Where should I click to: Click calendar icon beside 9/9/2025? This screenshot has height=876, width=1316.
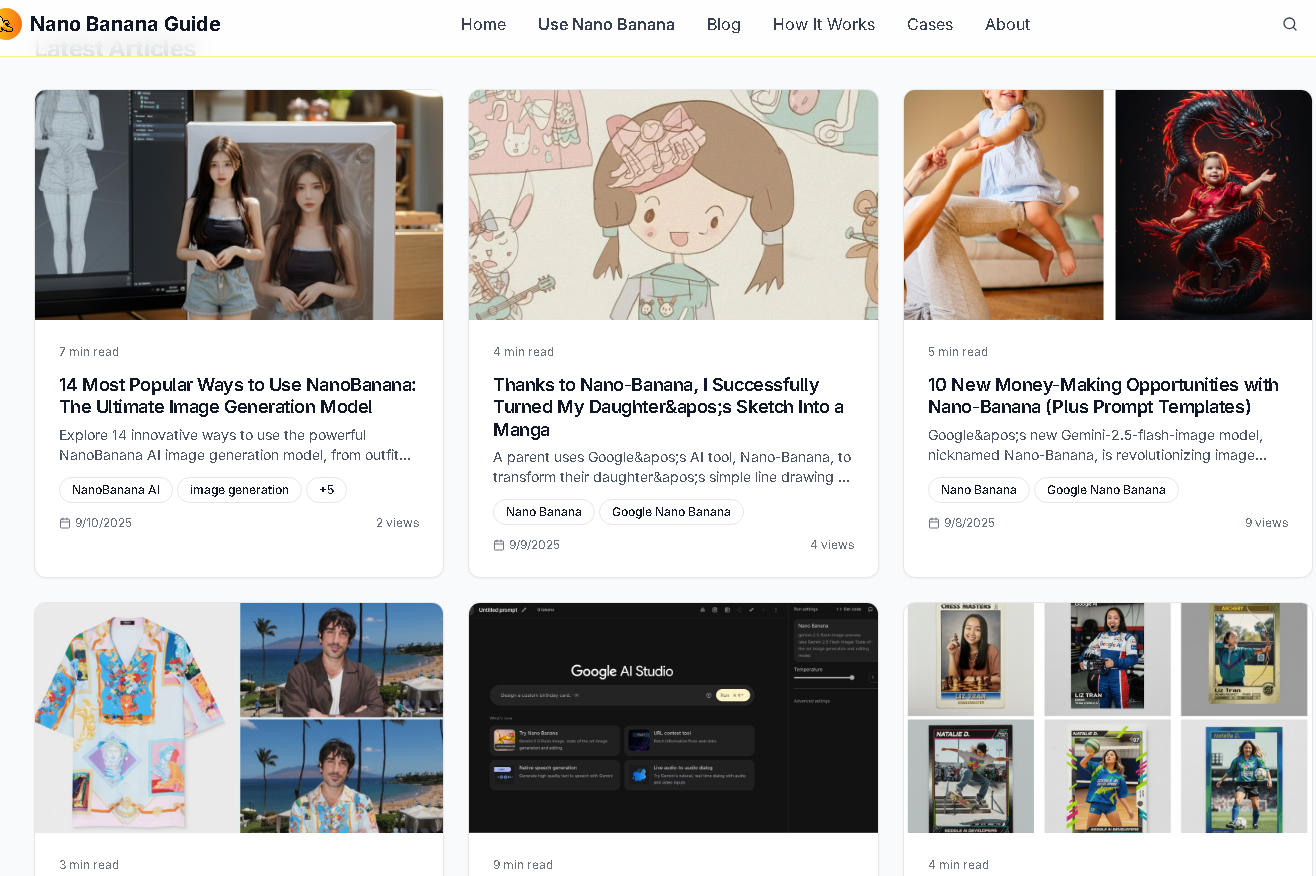(499, 545)
